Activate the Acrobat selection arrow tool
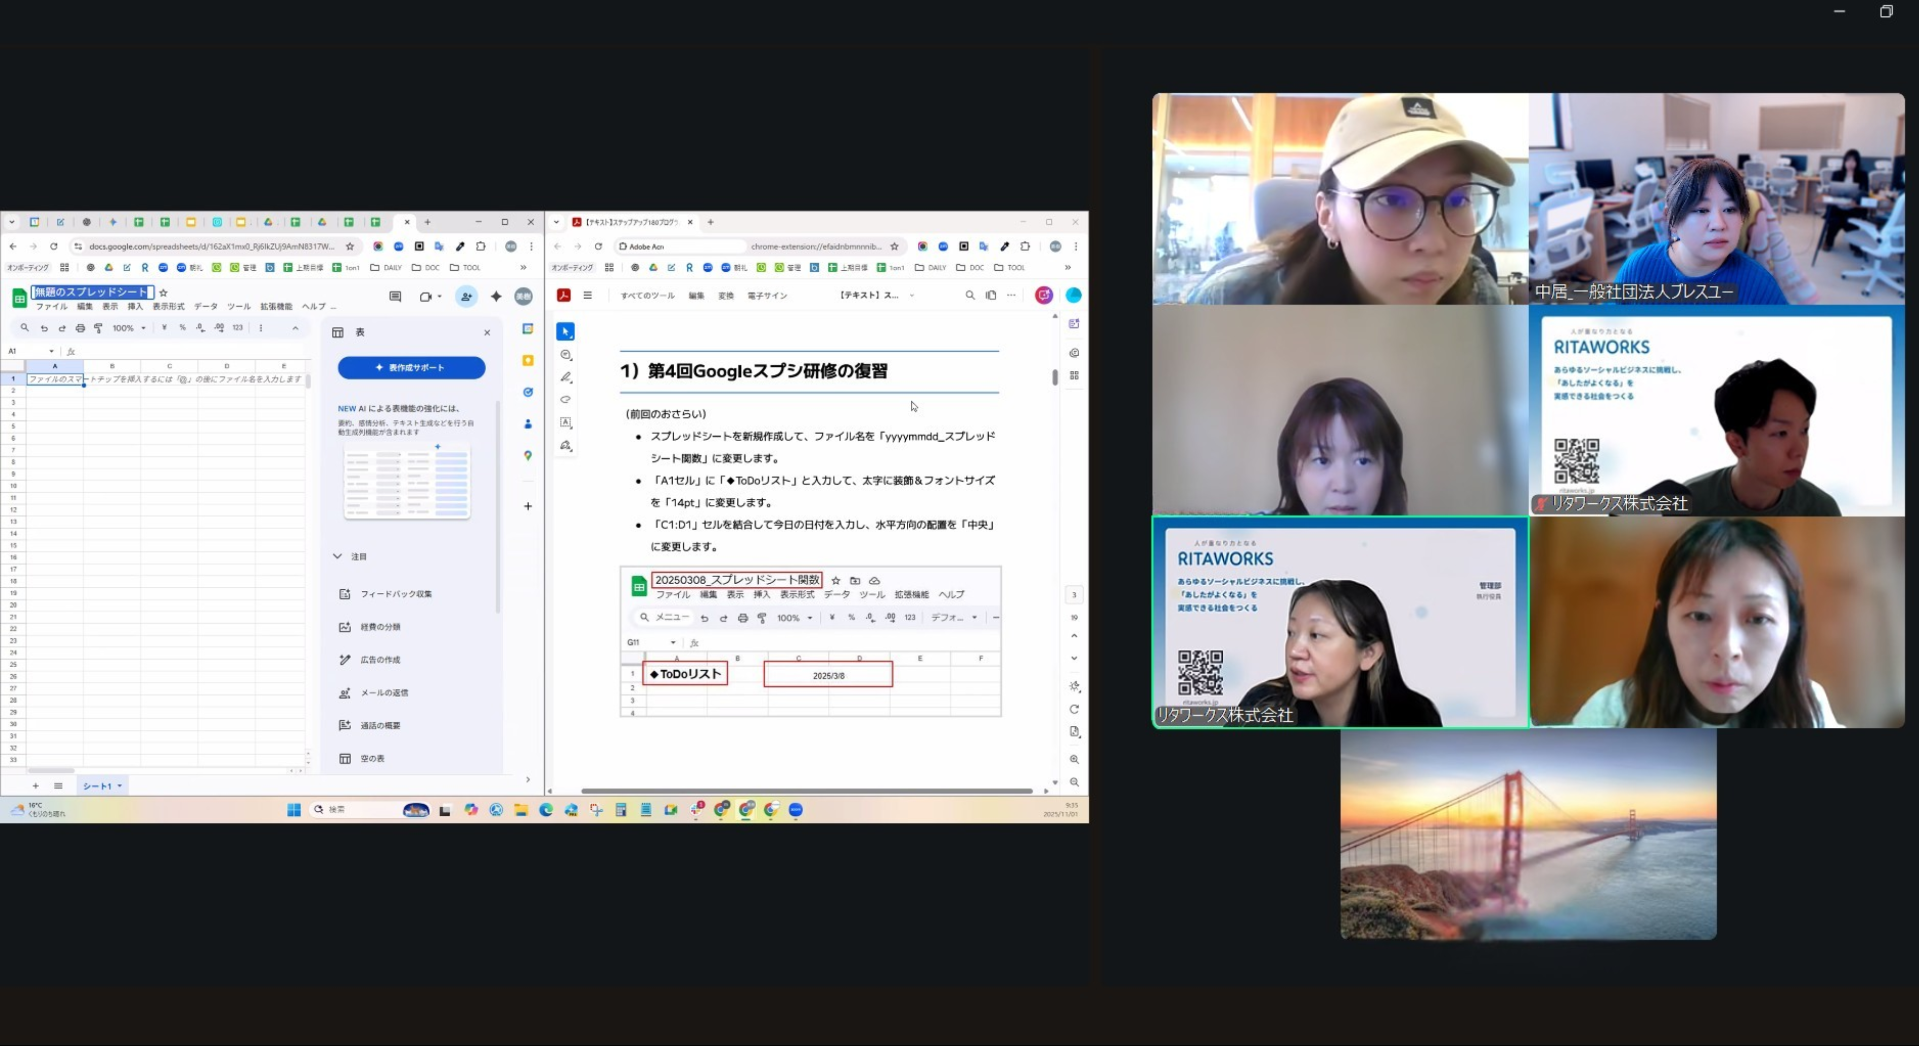The image size is (1919, 1046). pyautogui.click(x=566, y=332)
